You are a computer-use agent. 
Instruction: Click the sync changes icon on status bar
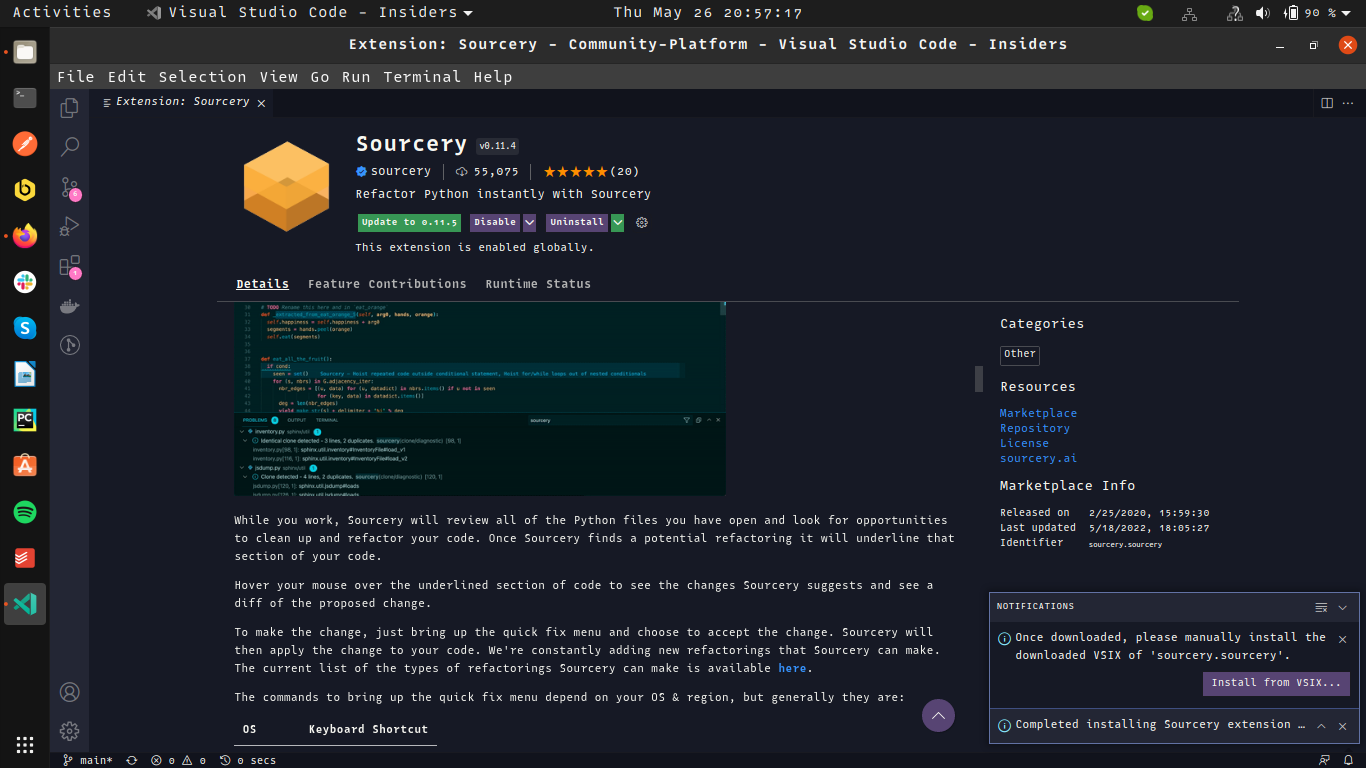[131, 760]
